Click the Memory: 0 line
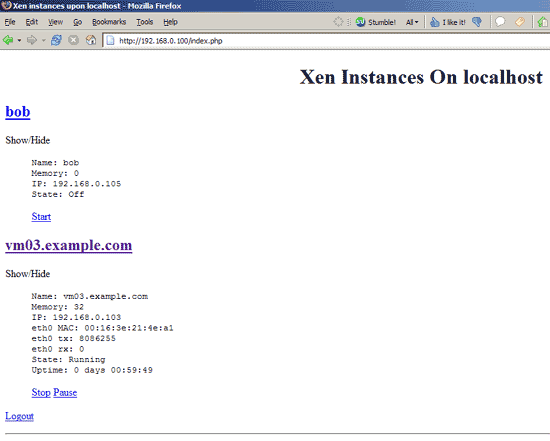Viewport: 550px width, 441px height. [x=55, y=173]
